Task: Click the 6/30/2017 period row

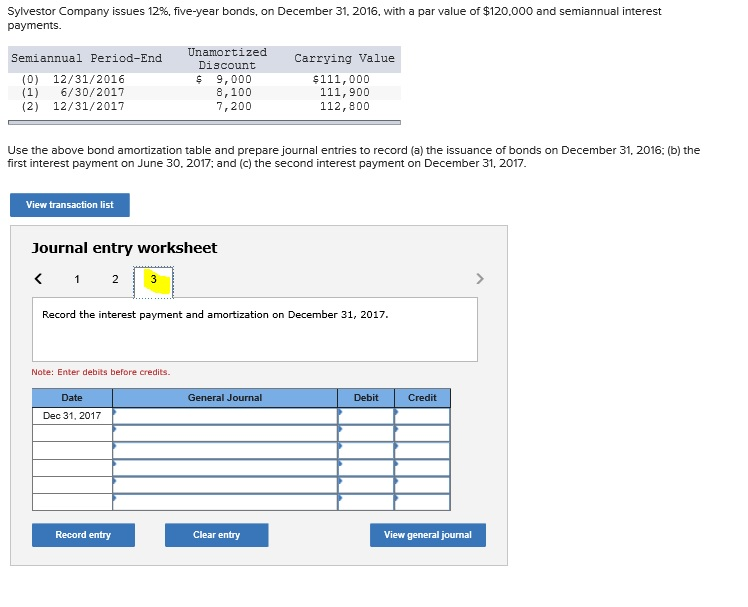Action: coord(204,93)
